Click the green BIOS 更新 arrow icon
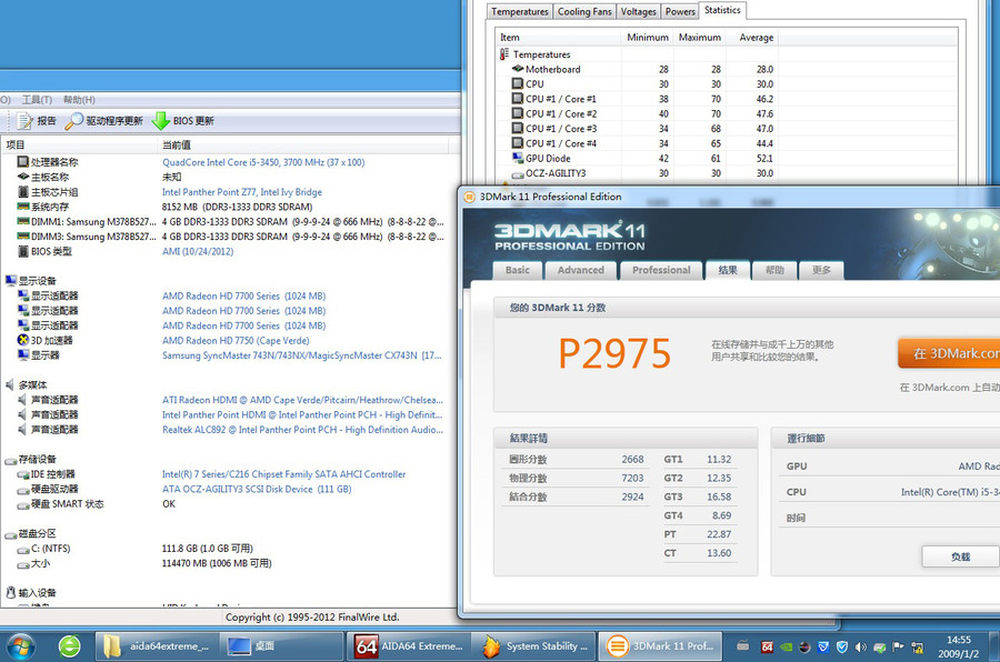 click(161, 121)
